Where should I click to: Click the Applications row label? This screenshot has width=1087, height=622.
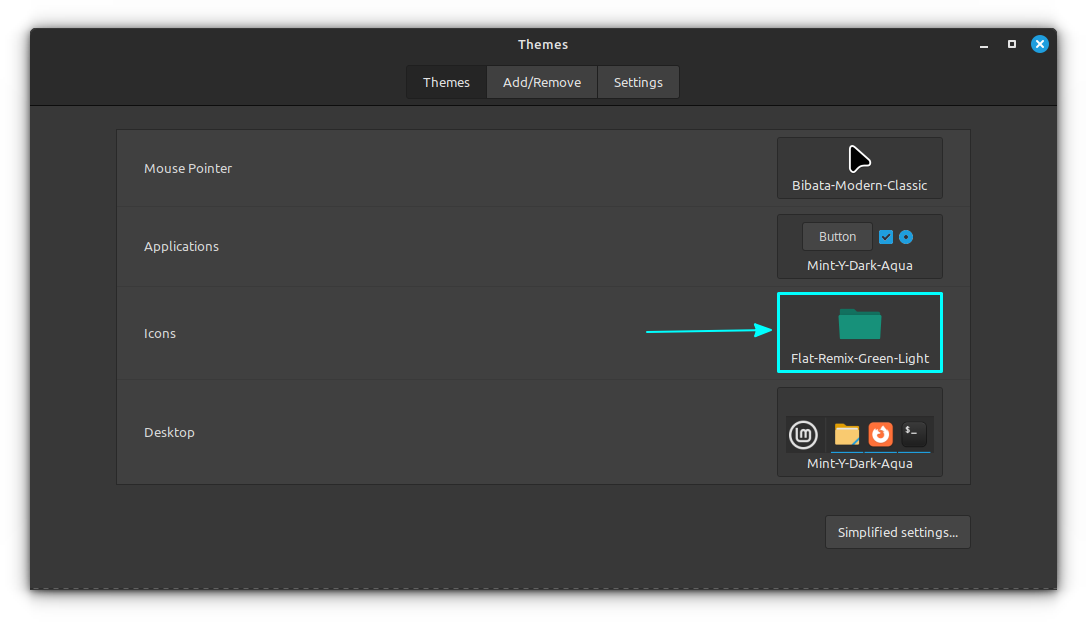click(x=182, y=247)
